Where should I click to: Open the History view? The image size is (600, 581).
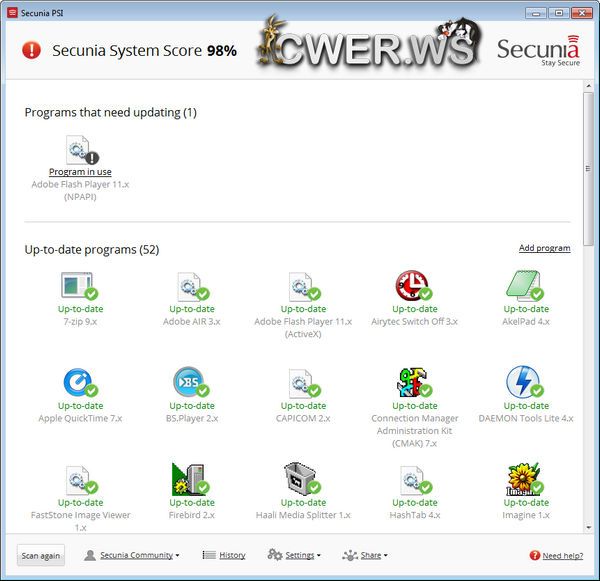pyautogui.click(x=224, y=555)
